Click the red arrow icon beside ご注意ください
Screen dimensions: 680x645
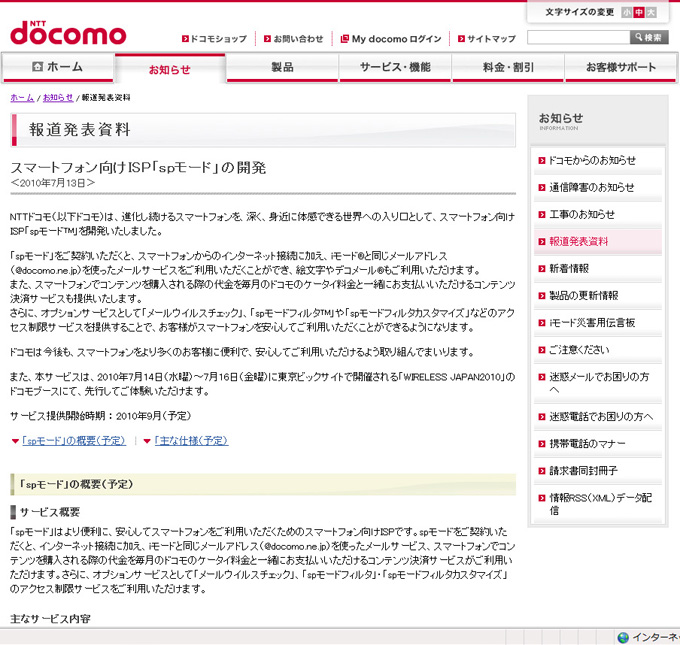[x=542, y=350]
